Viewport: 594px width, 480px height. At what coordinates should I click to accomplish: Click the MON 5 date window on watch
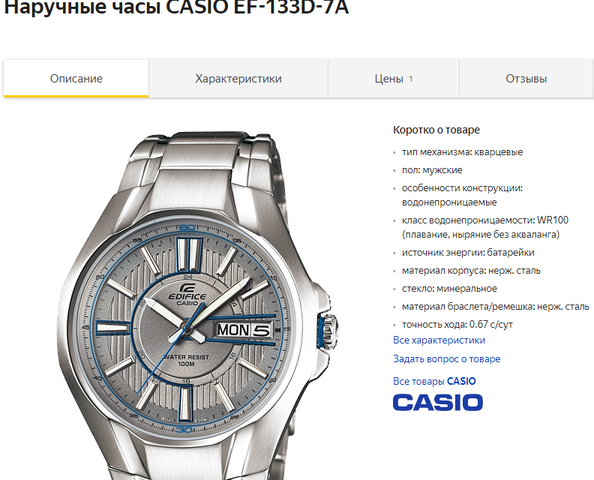point(244,330)
